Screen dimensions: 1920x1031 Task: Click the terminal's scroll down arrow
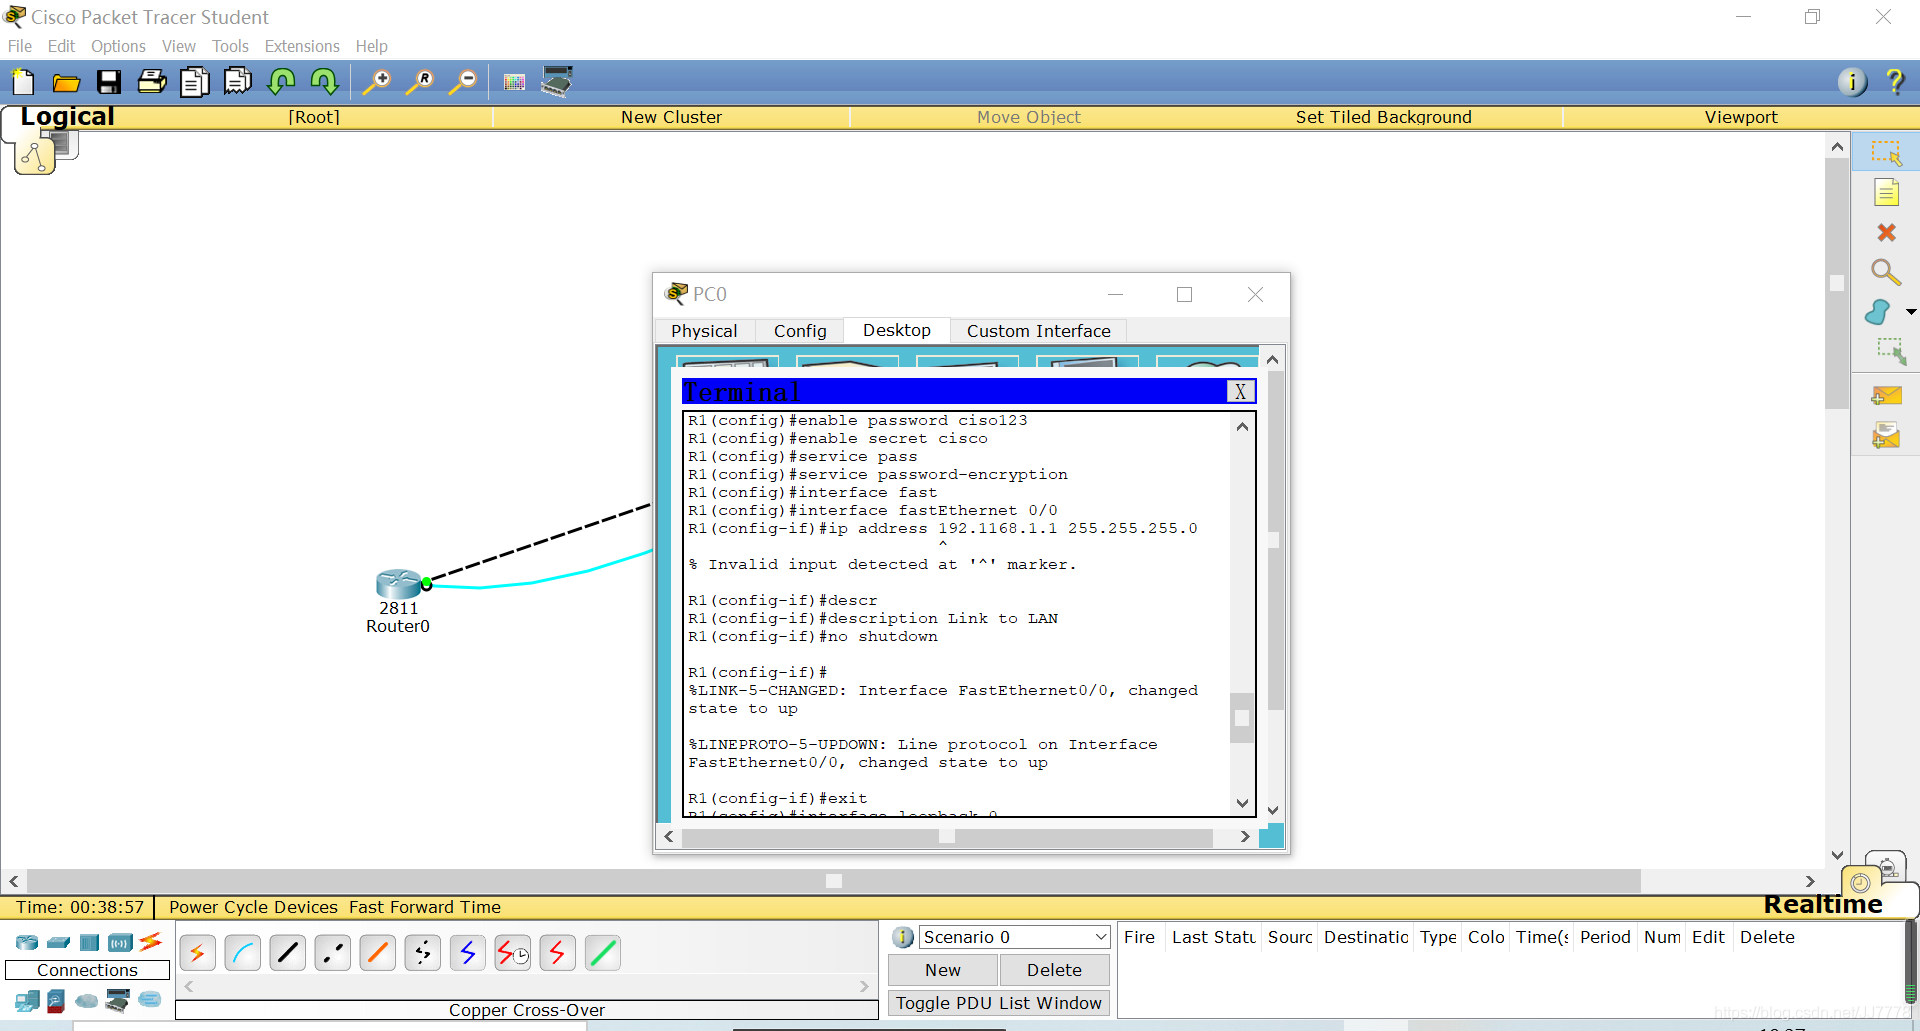[1242, 803]
